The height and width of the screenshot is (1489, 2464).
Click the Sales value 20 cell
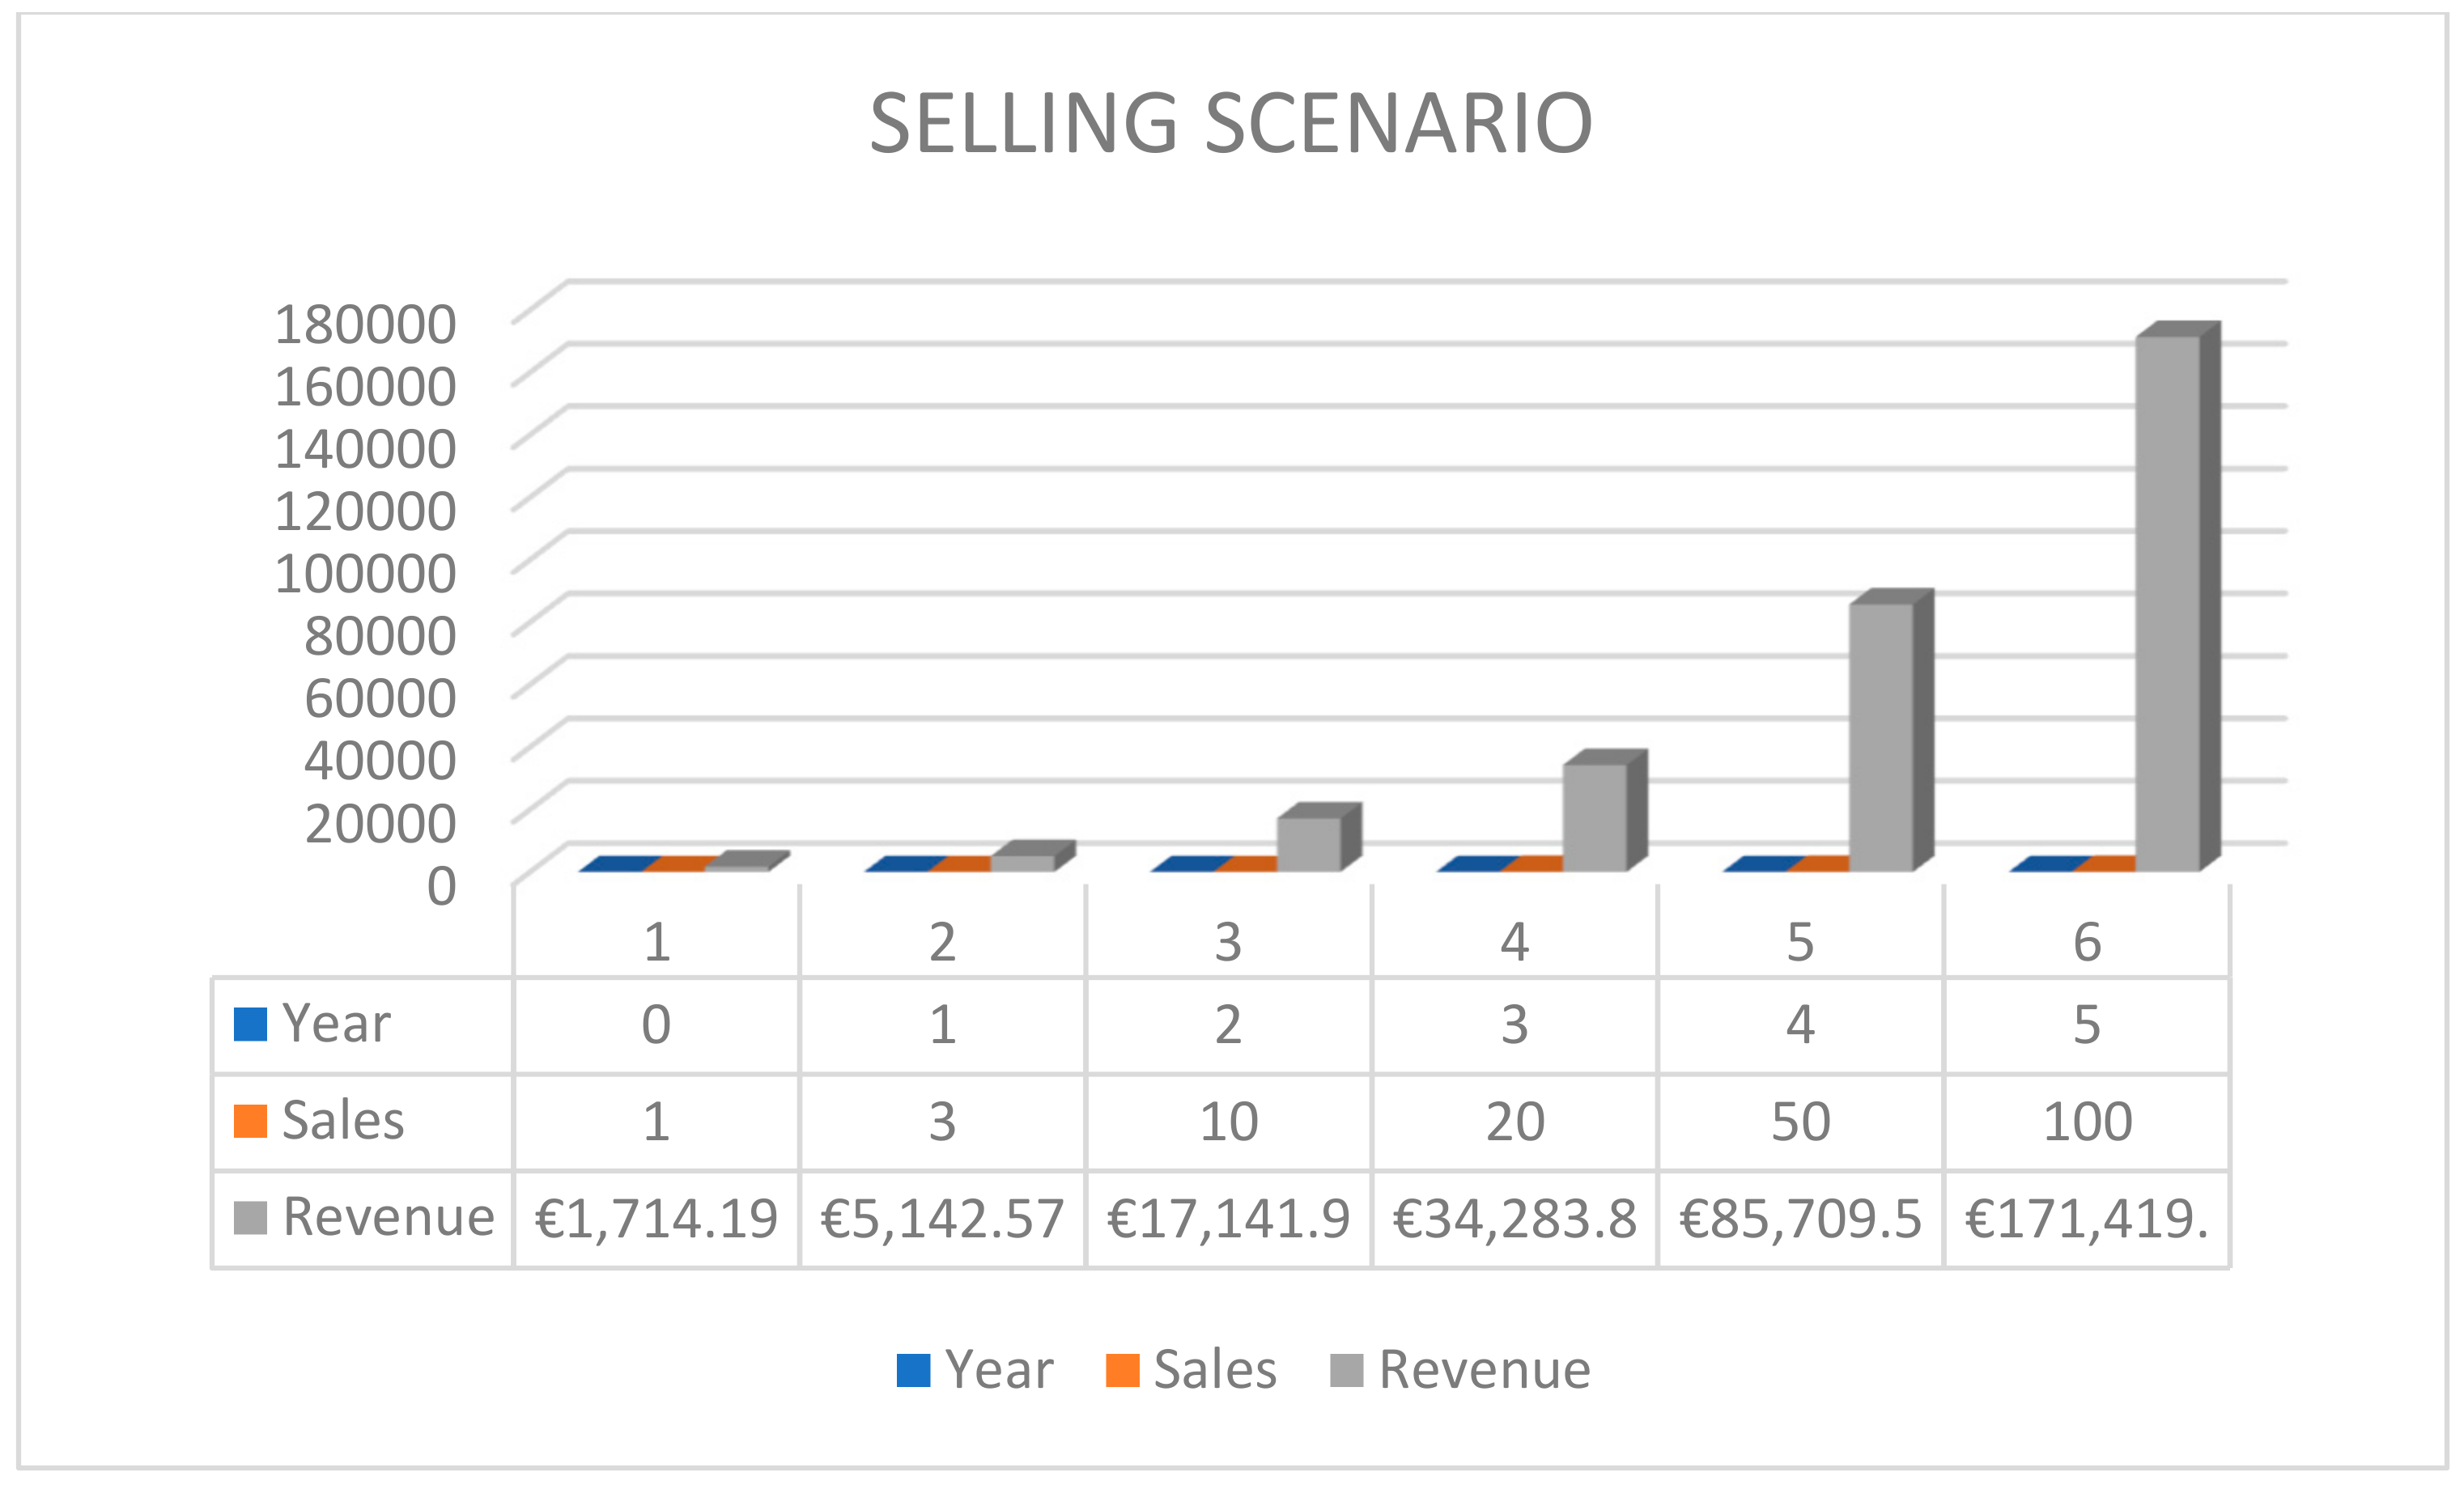1515,1122
